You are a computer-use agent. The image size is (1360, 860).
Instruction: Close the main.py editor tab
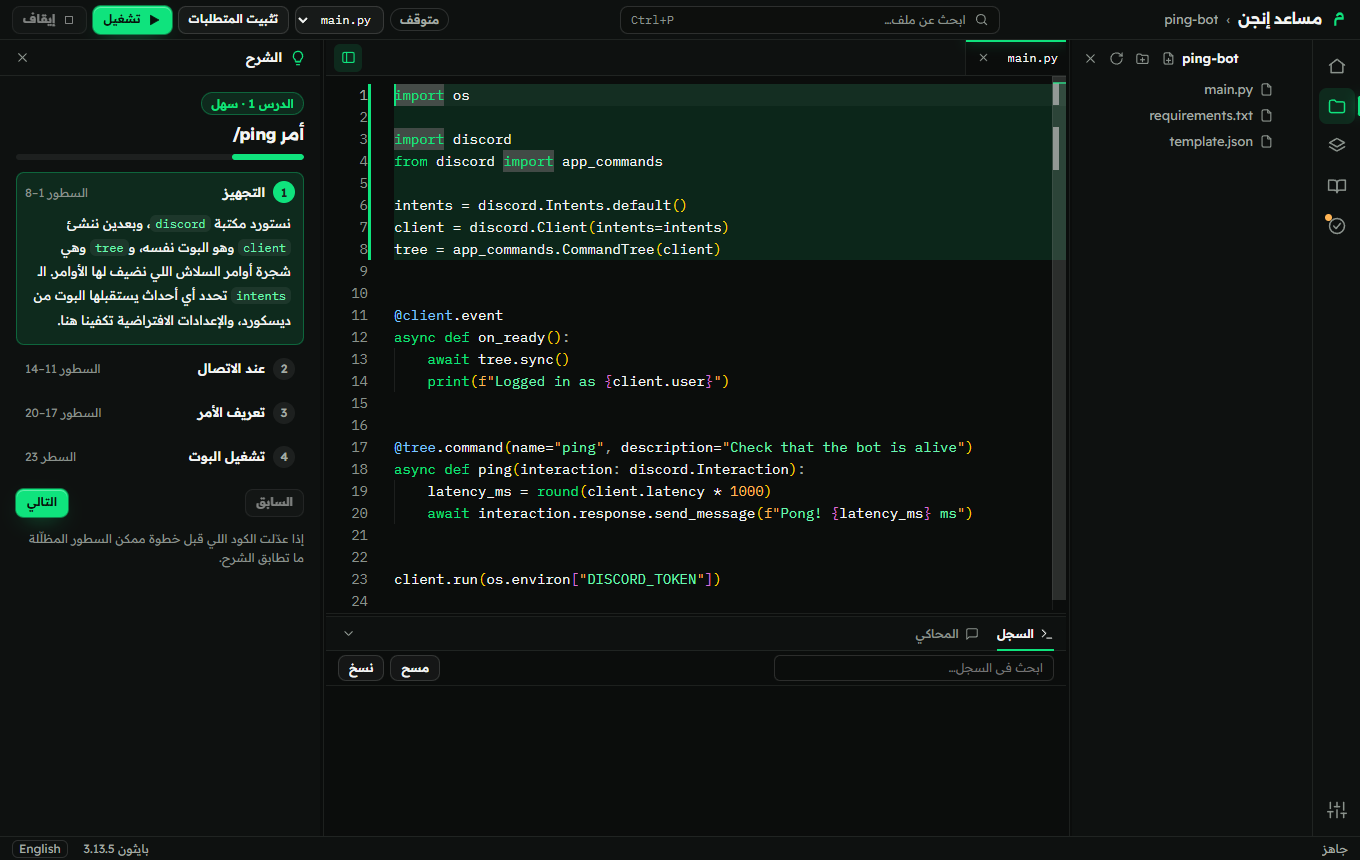click(983, 58)
